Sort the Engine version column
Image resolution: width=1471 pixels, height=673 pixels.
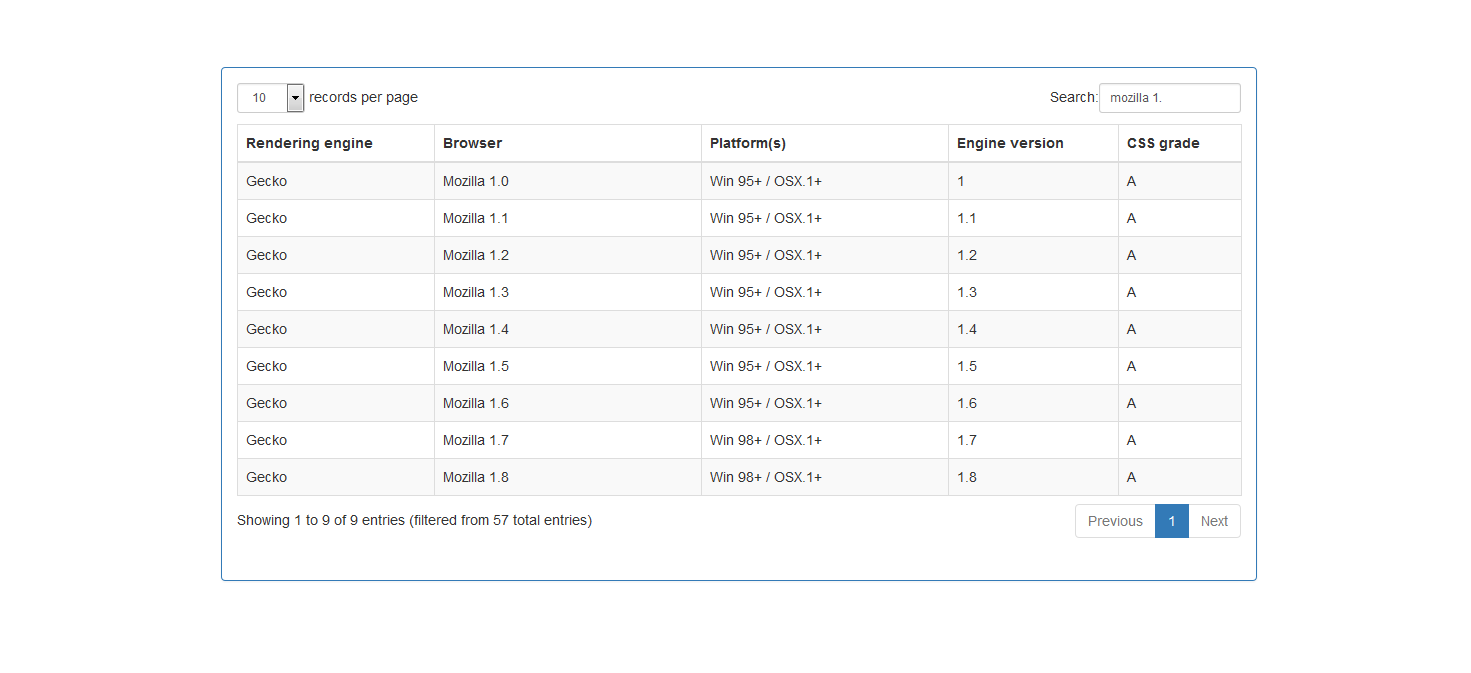coord(1009,143)
